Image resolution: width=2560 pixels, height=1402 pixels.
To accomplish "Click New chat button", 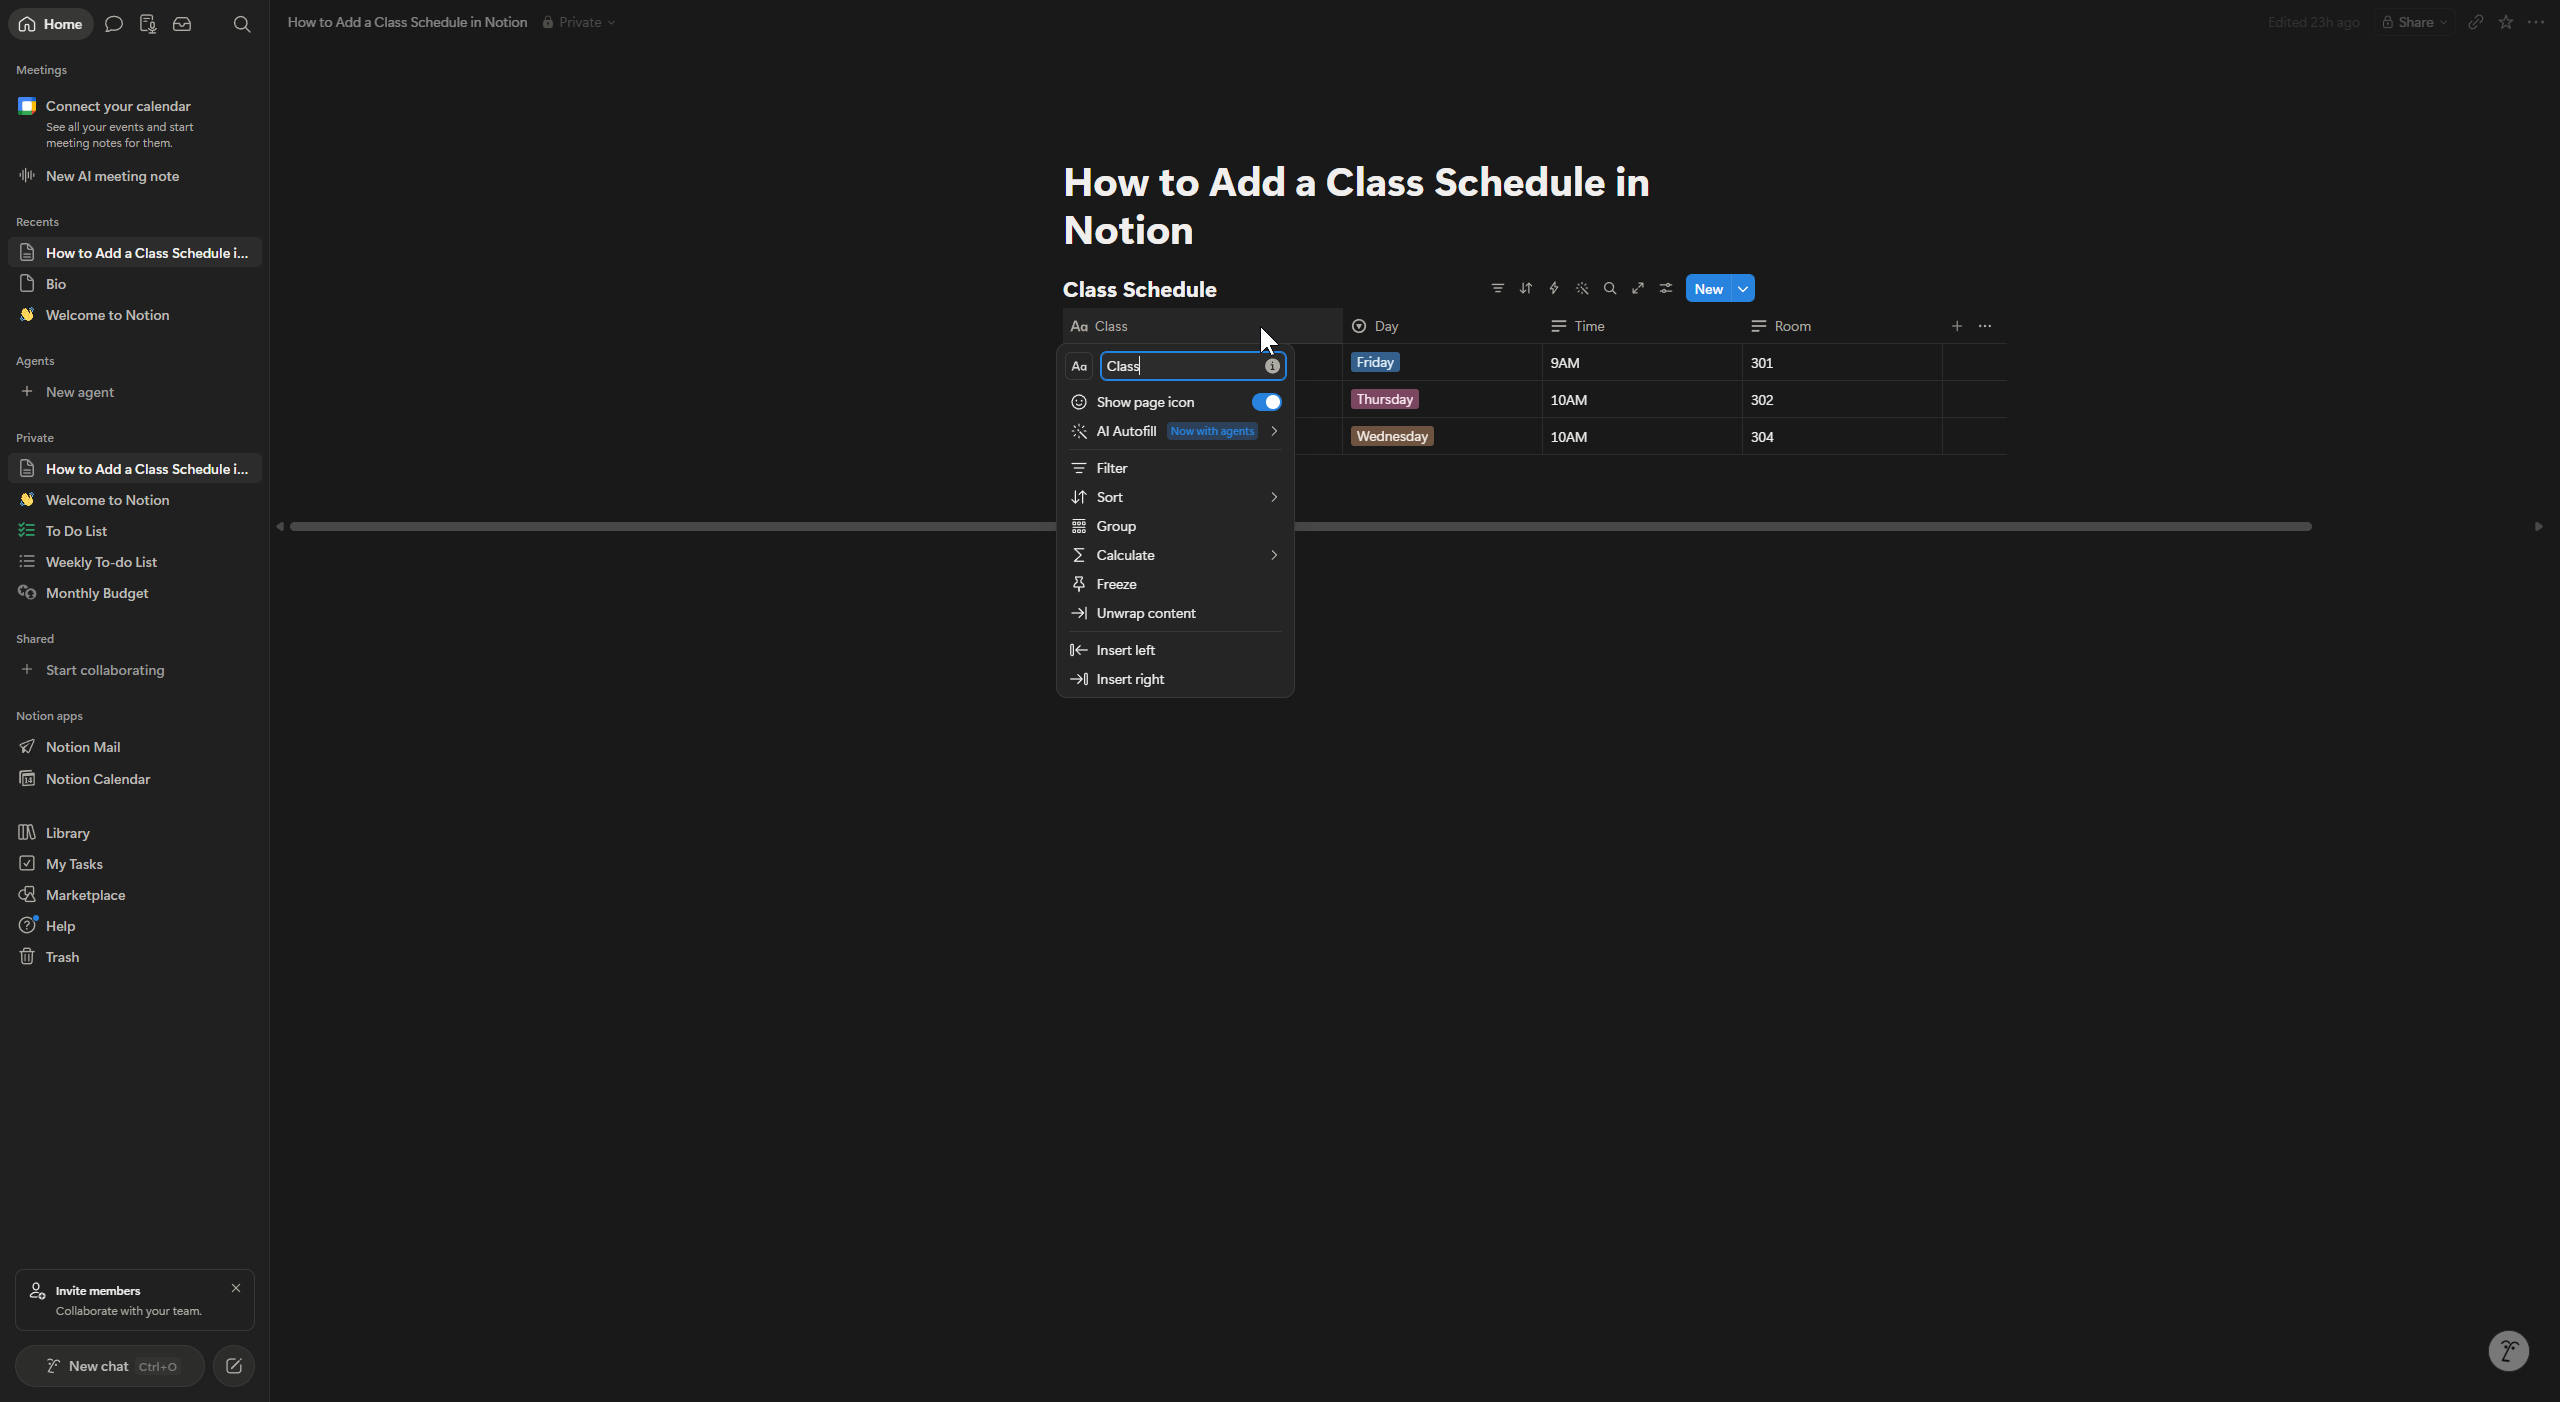I will pyautogui.click(x=110, y=1366).
